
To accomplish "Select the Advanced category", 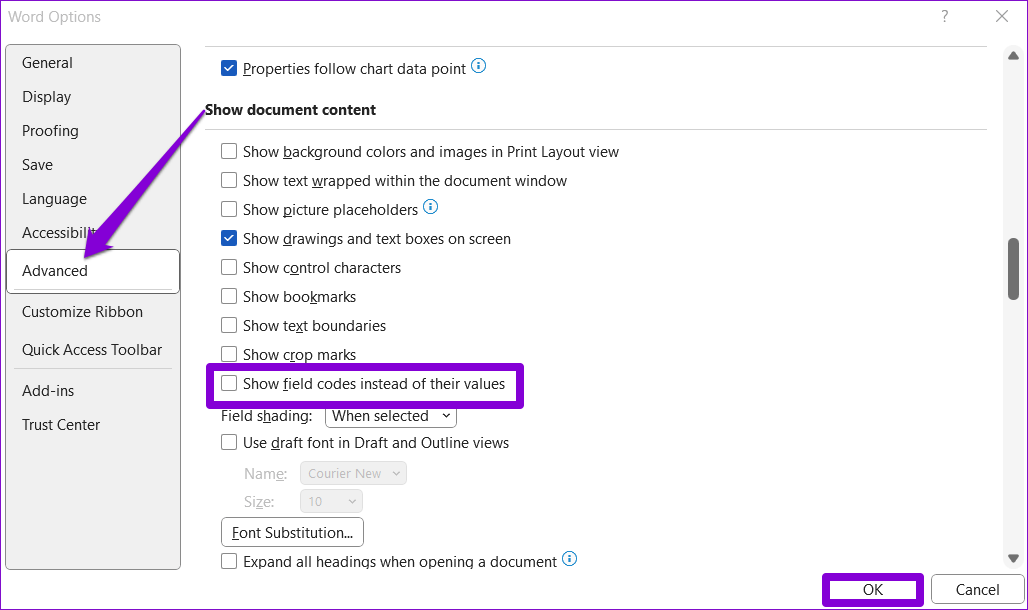I will 55,270.
